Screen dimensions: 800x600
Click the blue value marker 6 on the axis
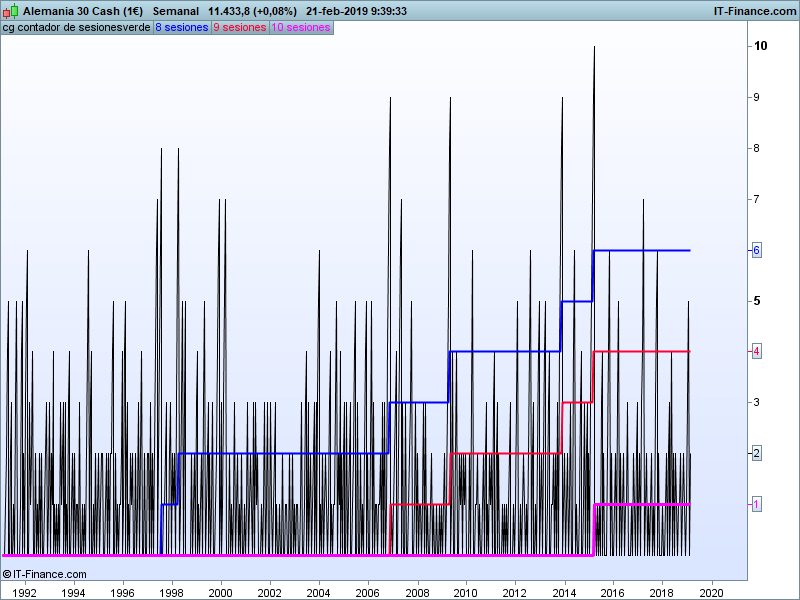click(x=757, y=250)
